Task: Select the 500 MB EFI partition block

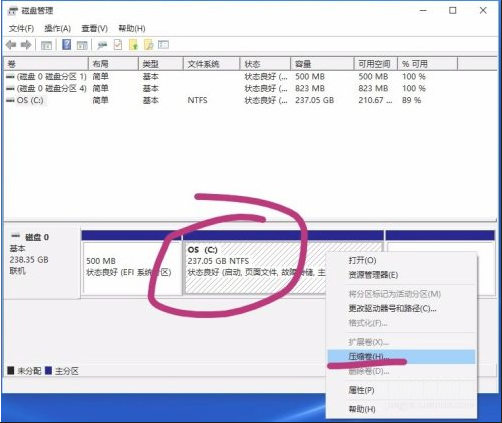Action: tap(132, 268)
